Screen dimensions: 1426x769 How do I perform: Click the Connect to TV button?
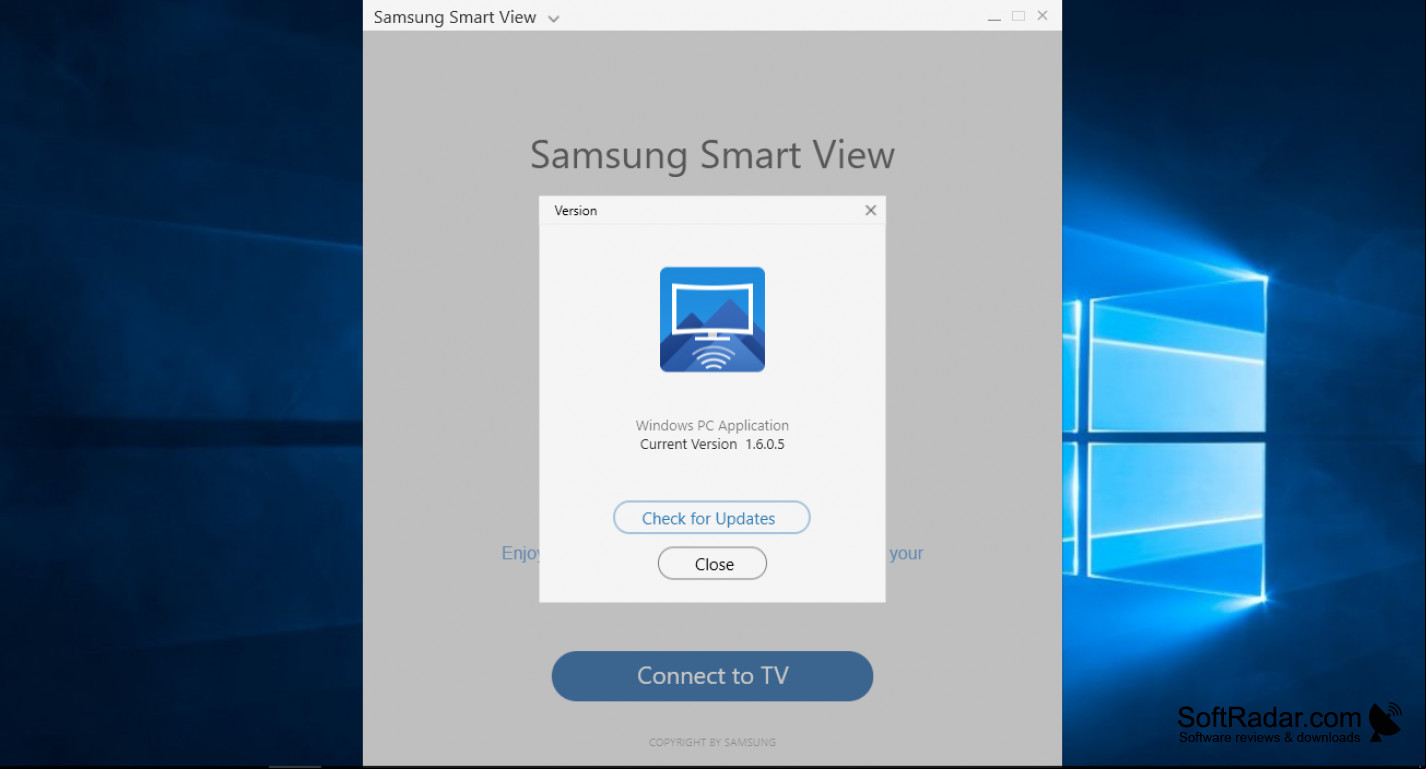712,676
